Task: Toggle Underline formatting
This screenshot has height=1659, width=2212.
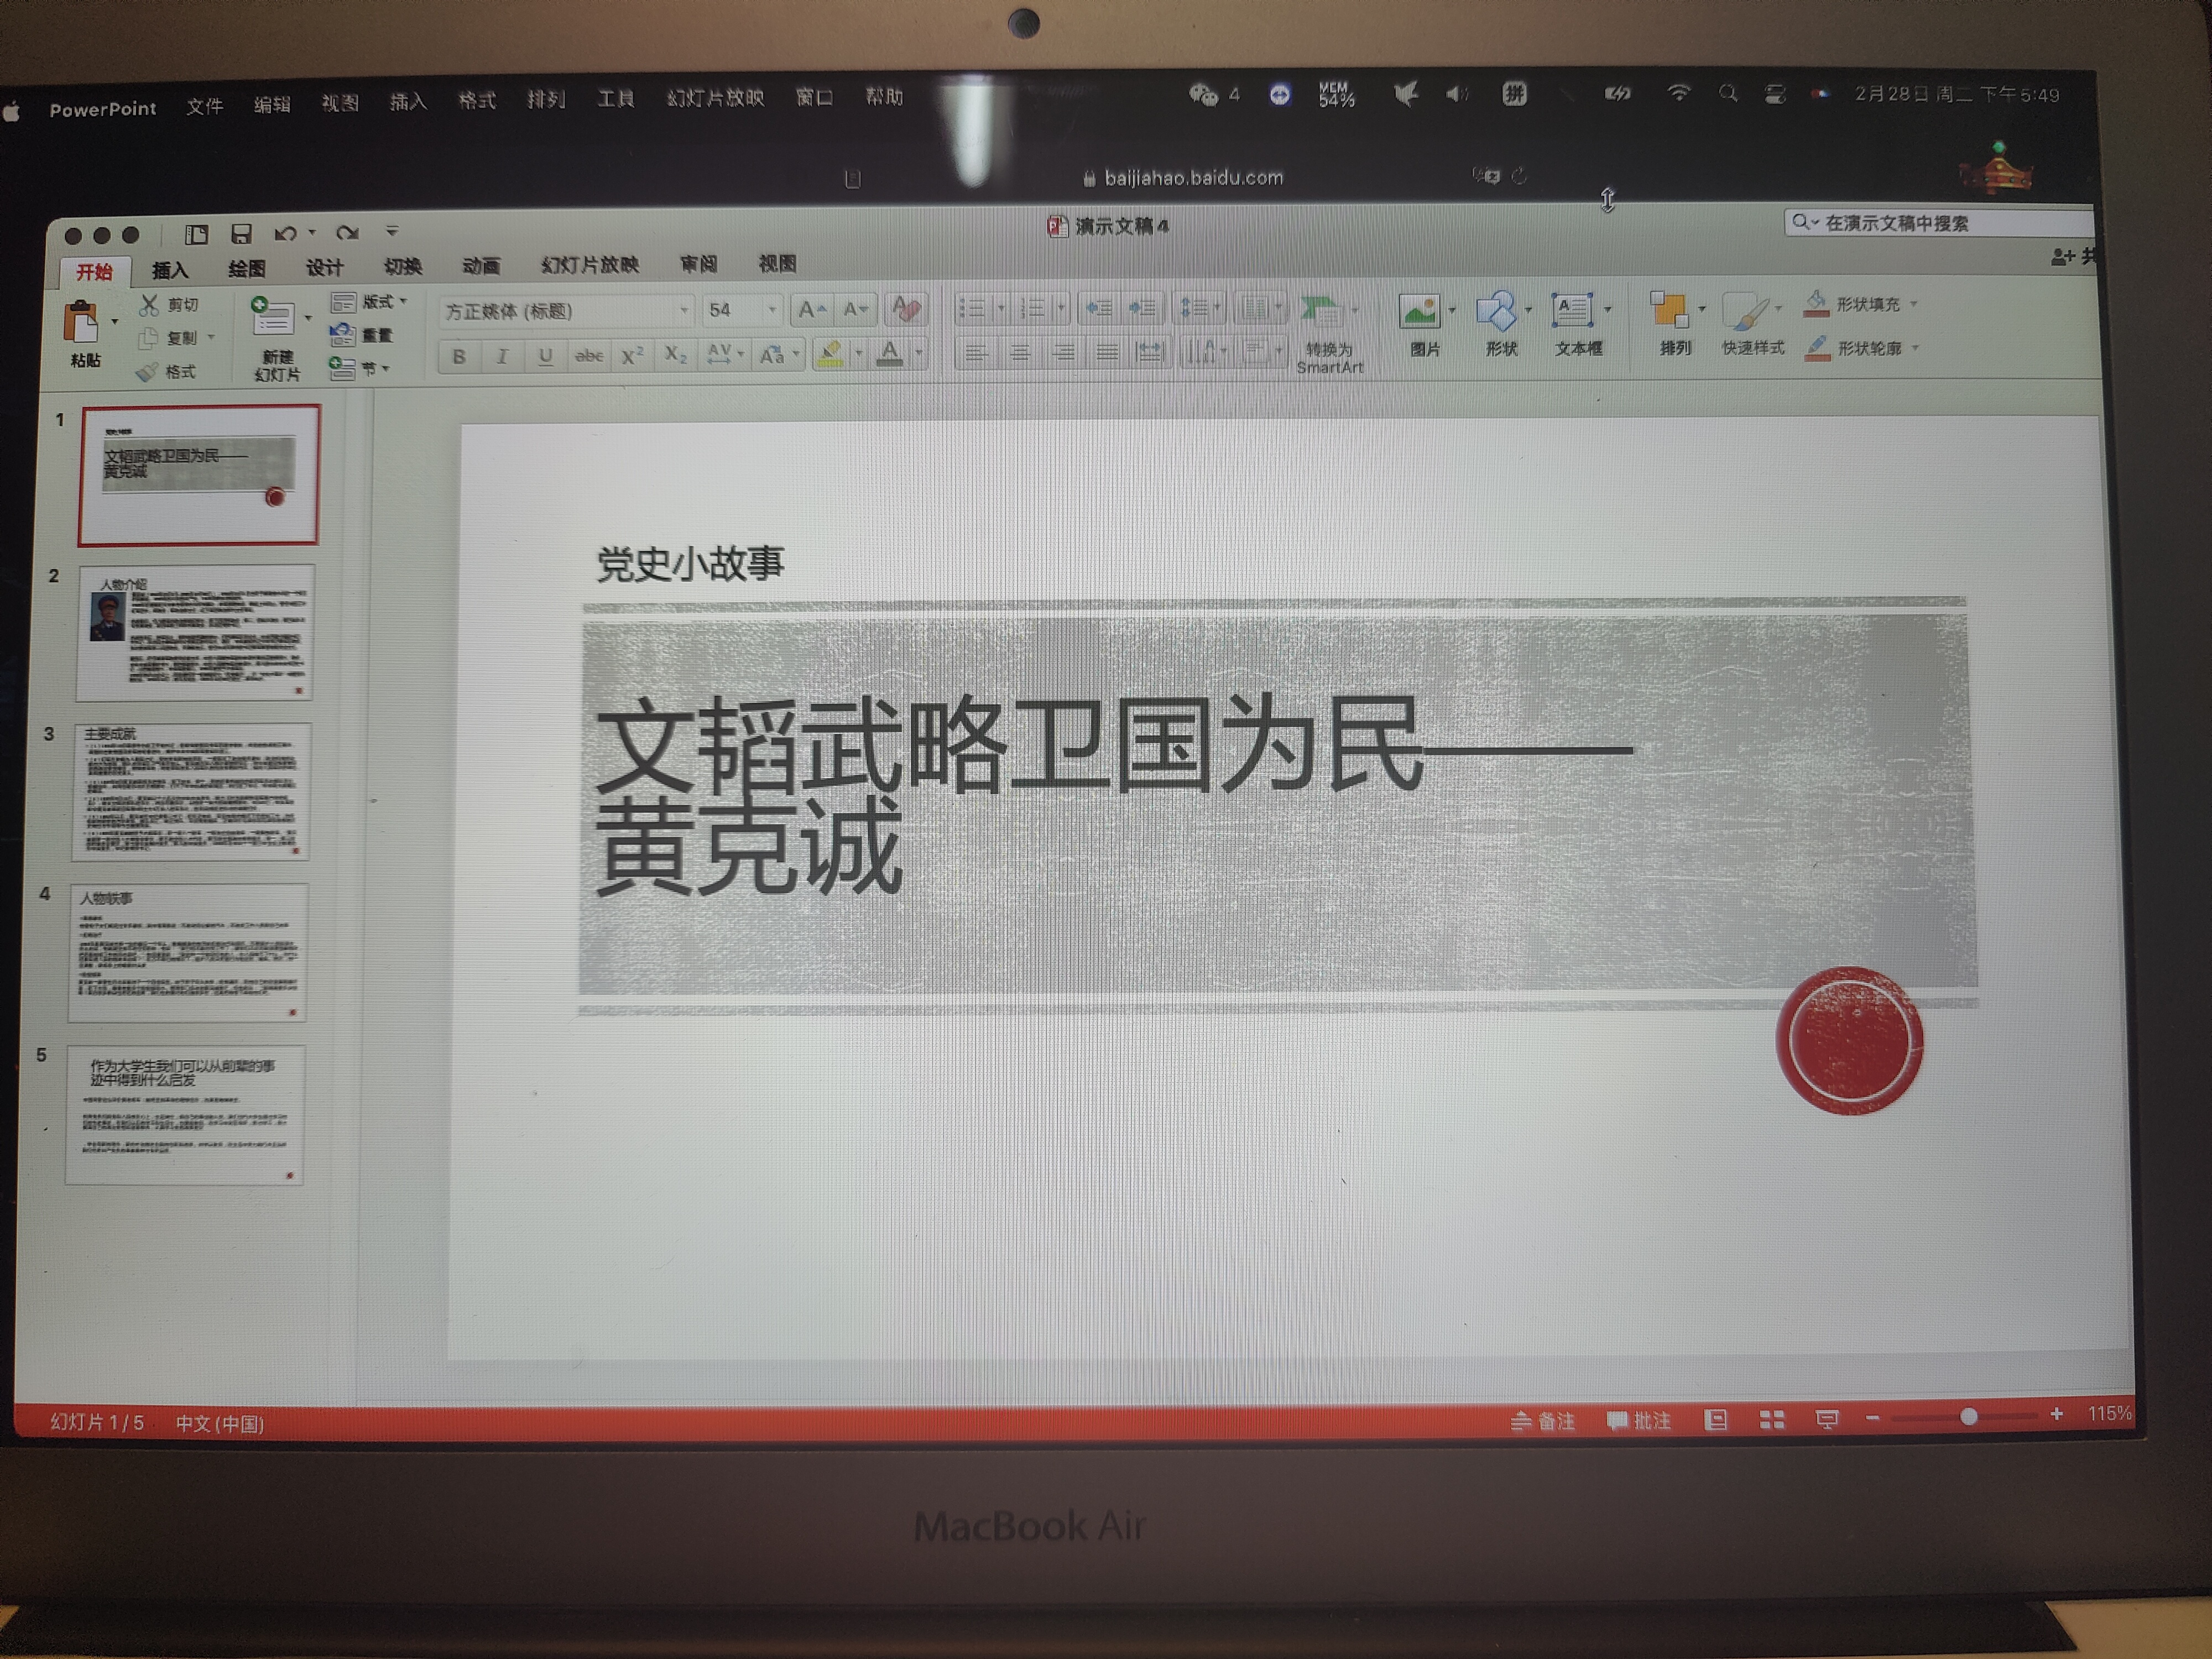Action: (545, 356)
